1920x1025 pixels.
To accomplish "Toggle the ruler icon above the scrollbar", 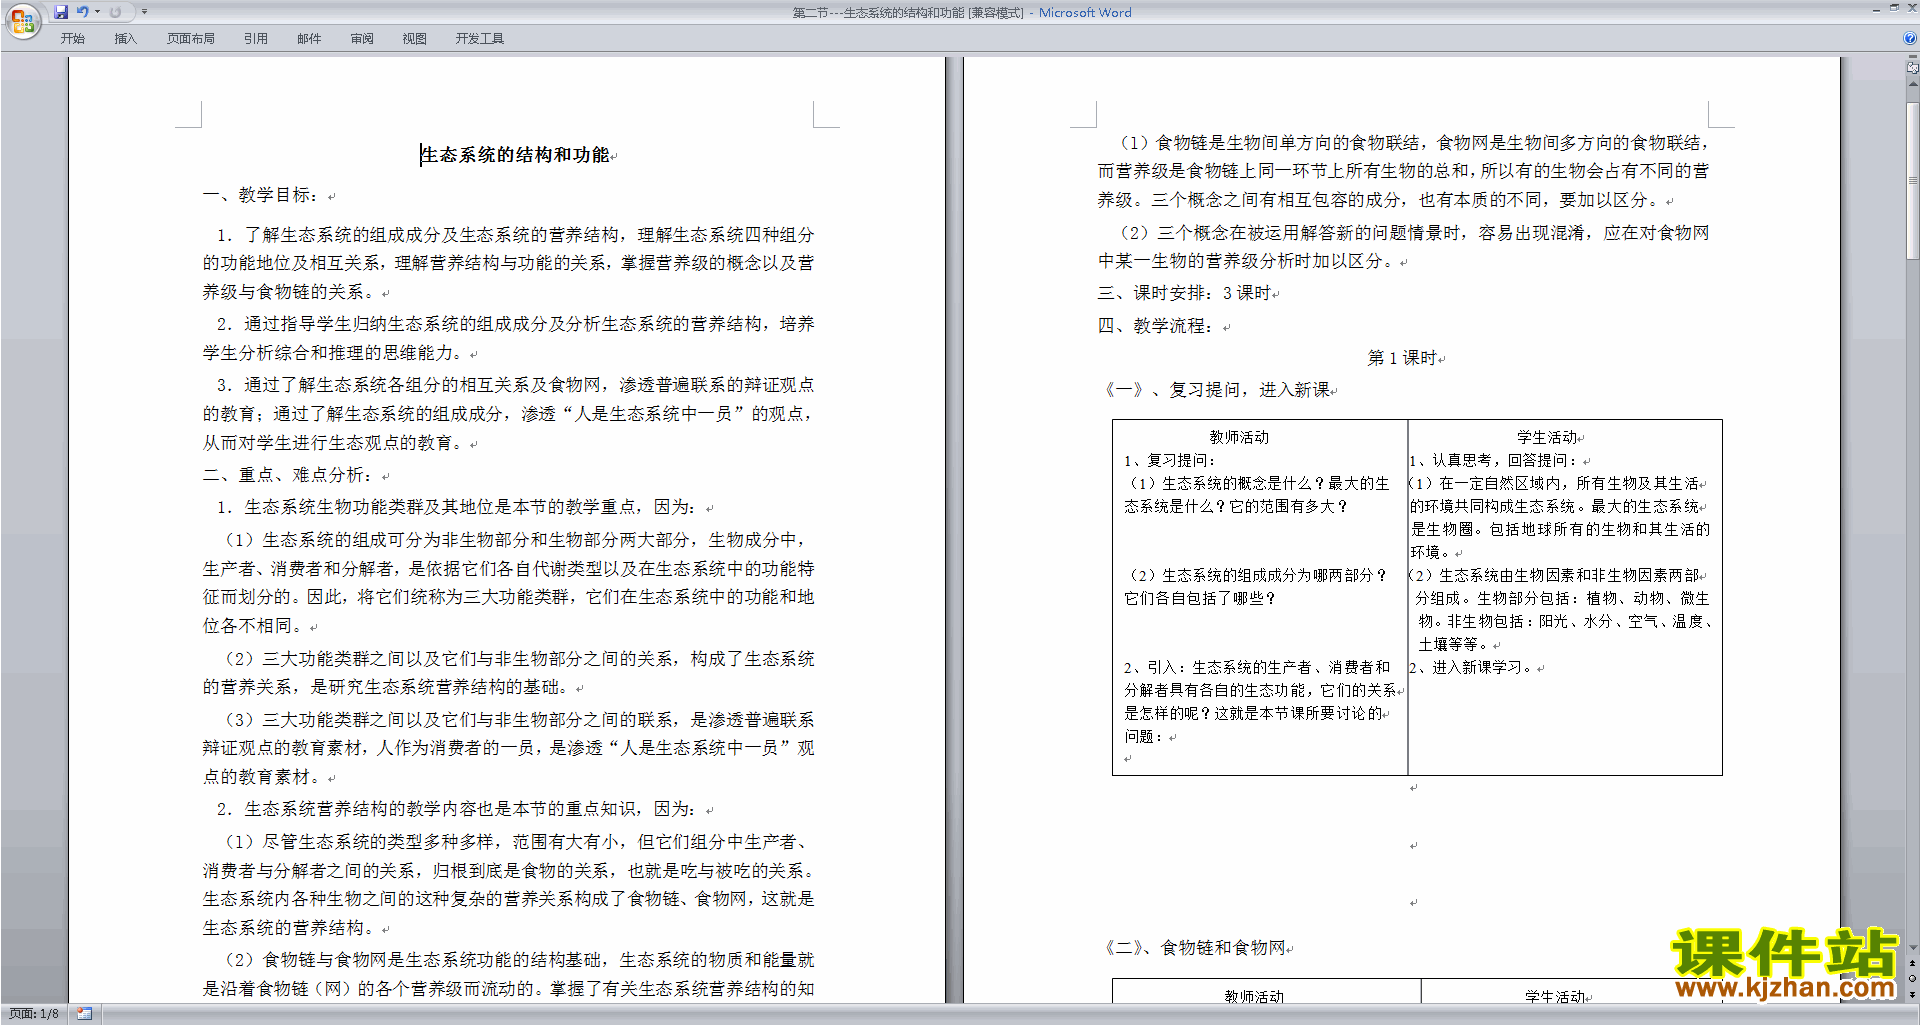I will 1912,68.
